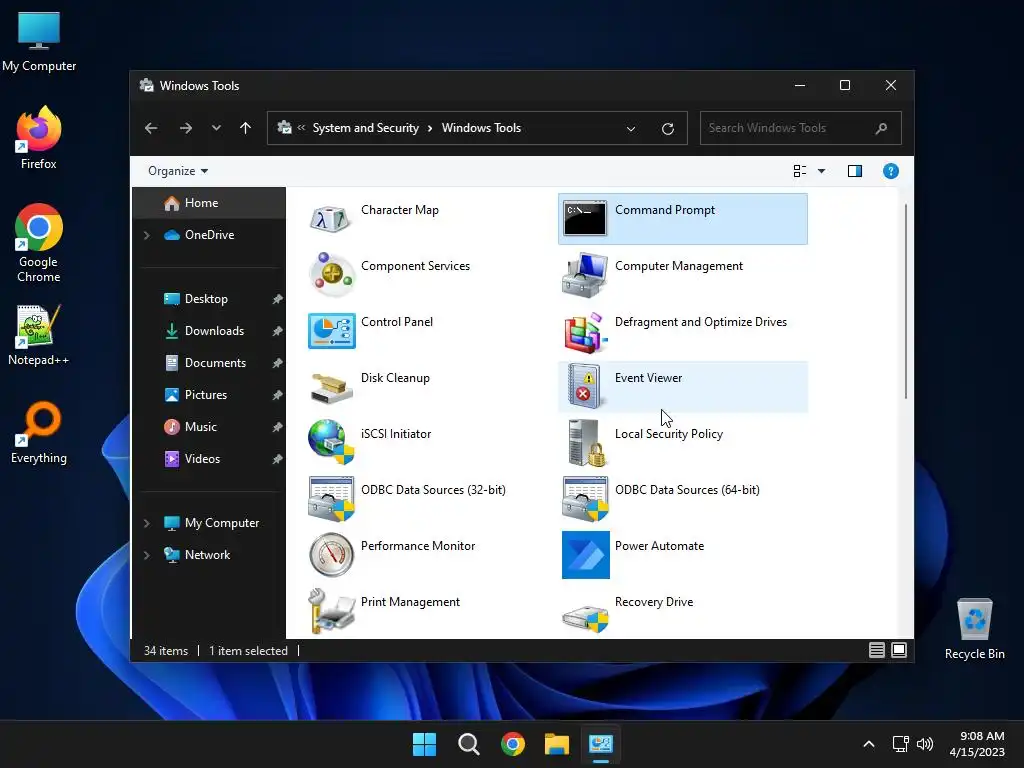Viewport: 1024px width, 768px height.
Task: Open the Windows Start menu
Action: [x=424, y=744]
